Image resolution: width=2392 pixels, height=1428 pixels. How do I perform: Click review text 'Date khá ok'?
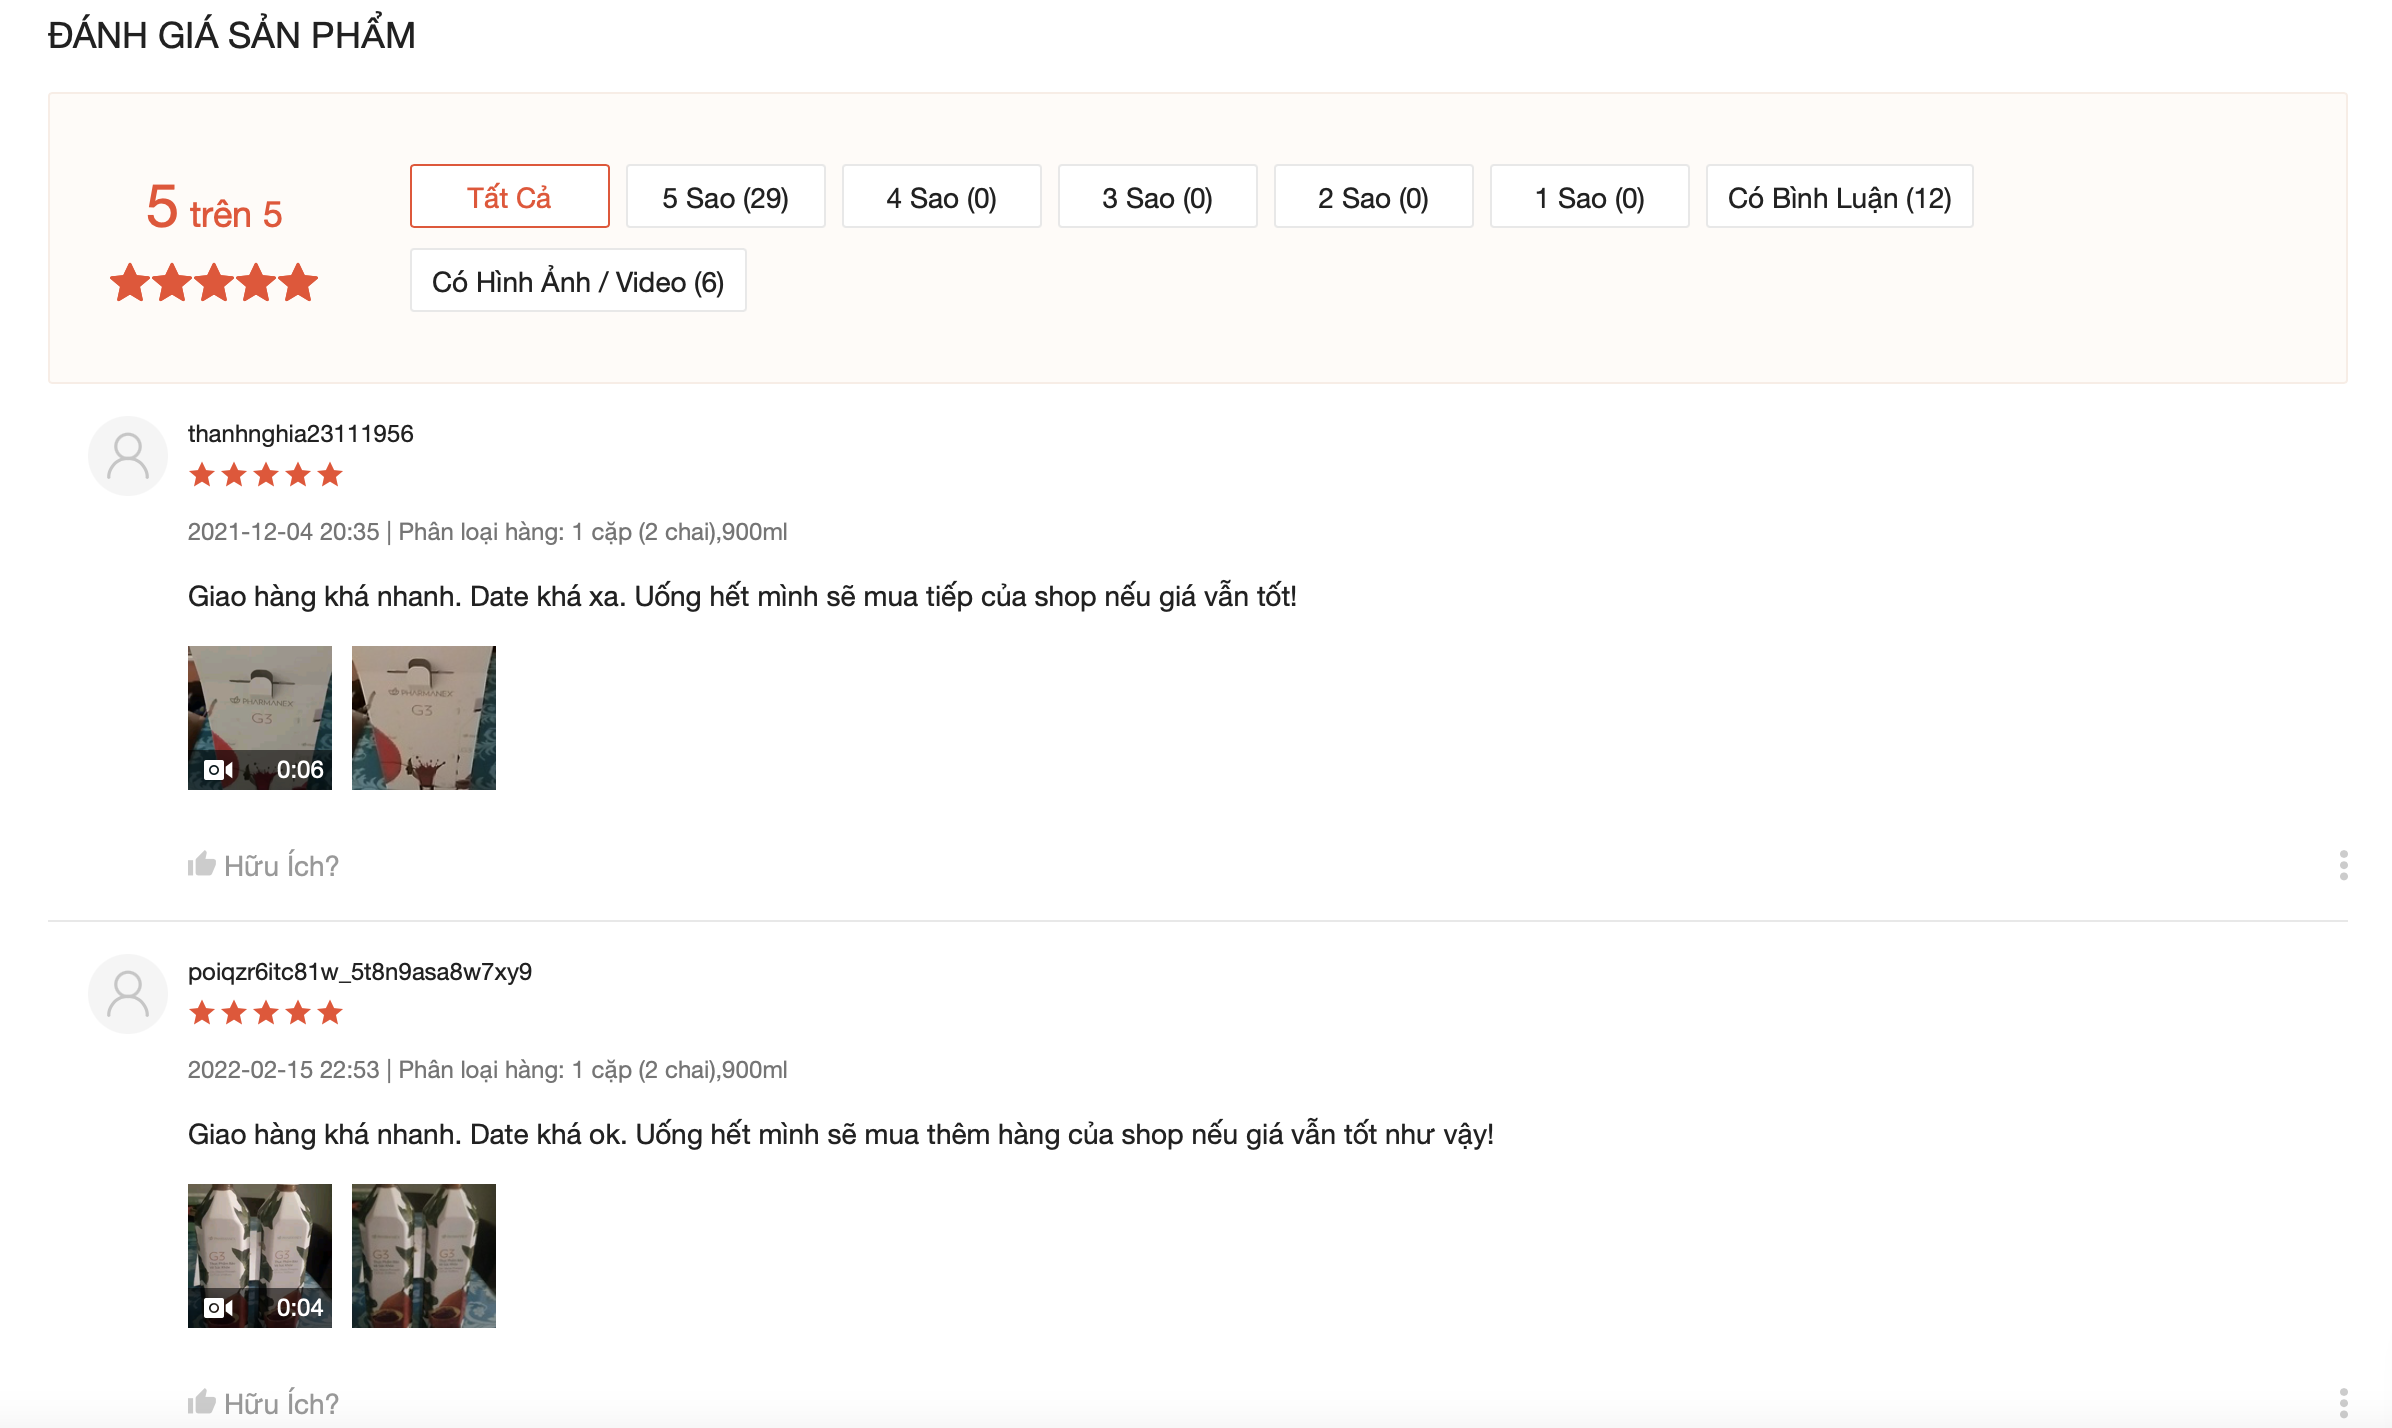click(x=547, y=1134)
